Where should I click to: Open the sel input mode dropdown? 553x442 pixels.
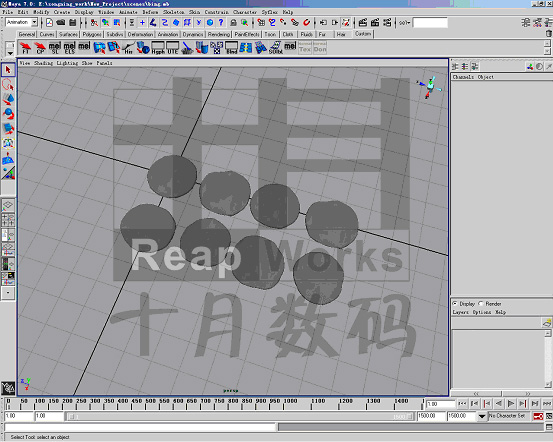405,23
